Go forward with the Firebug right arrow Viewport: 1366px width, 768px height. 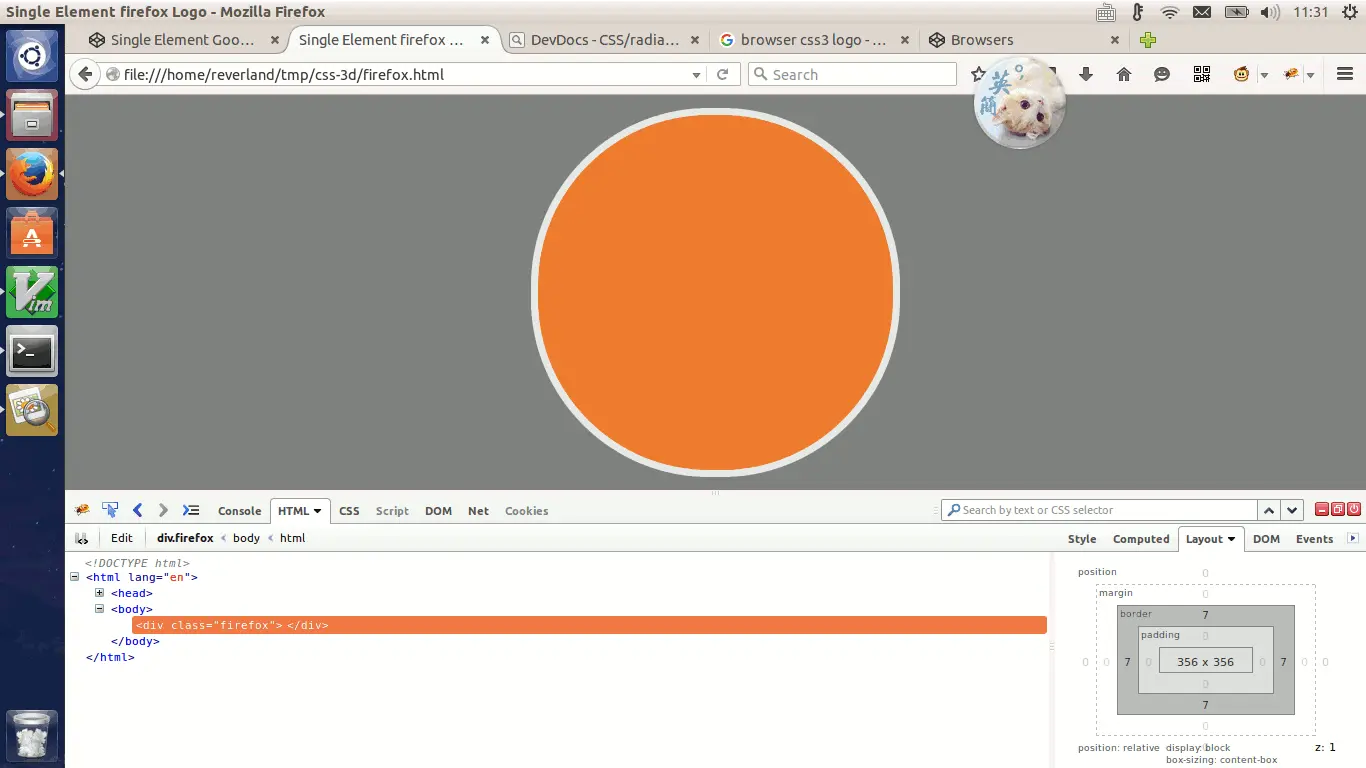pyautogui.click(x=164, y=510)
